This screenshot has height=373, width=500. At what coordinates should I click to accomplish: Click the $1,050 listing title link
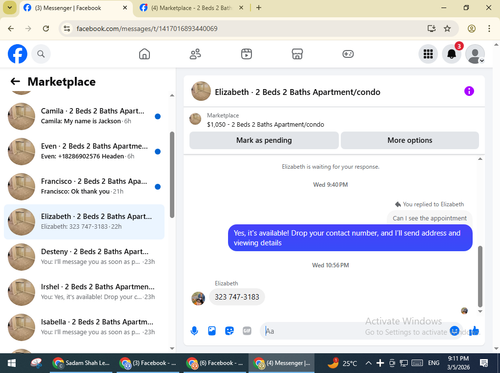point(265,124)
